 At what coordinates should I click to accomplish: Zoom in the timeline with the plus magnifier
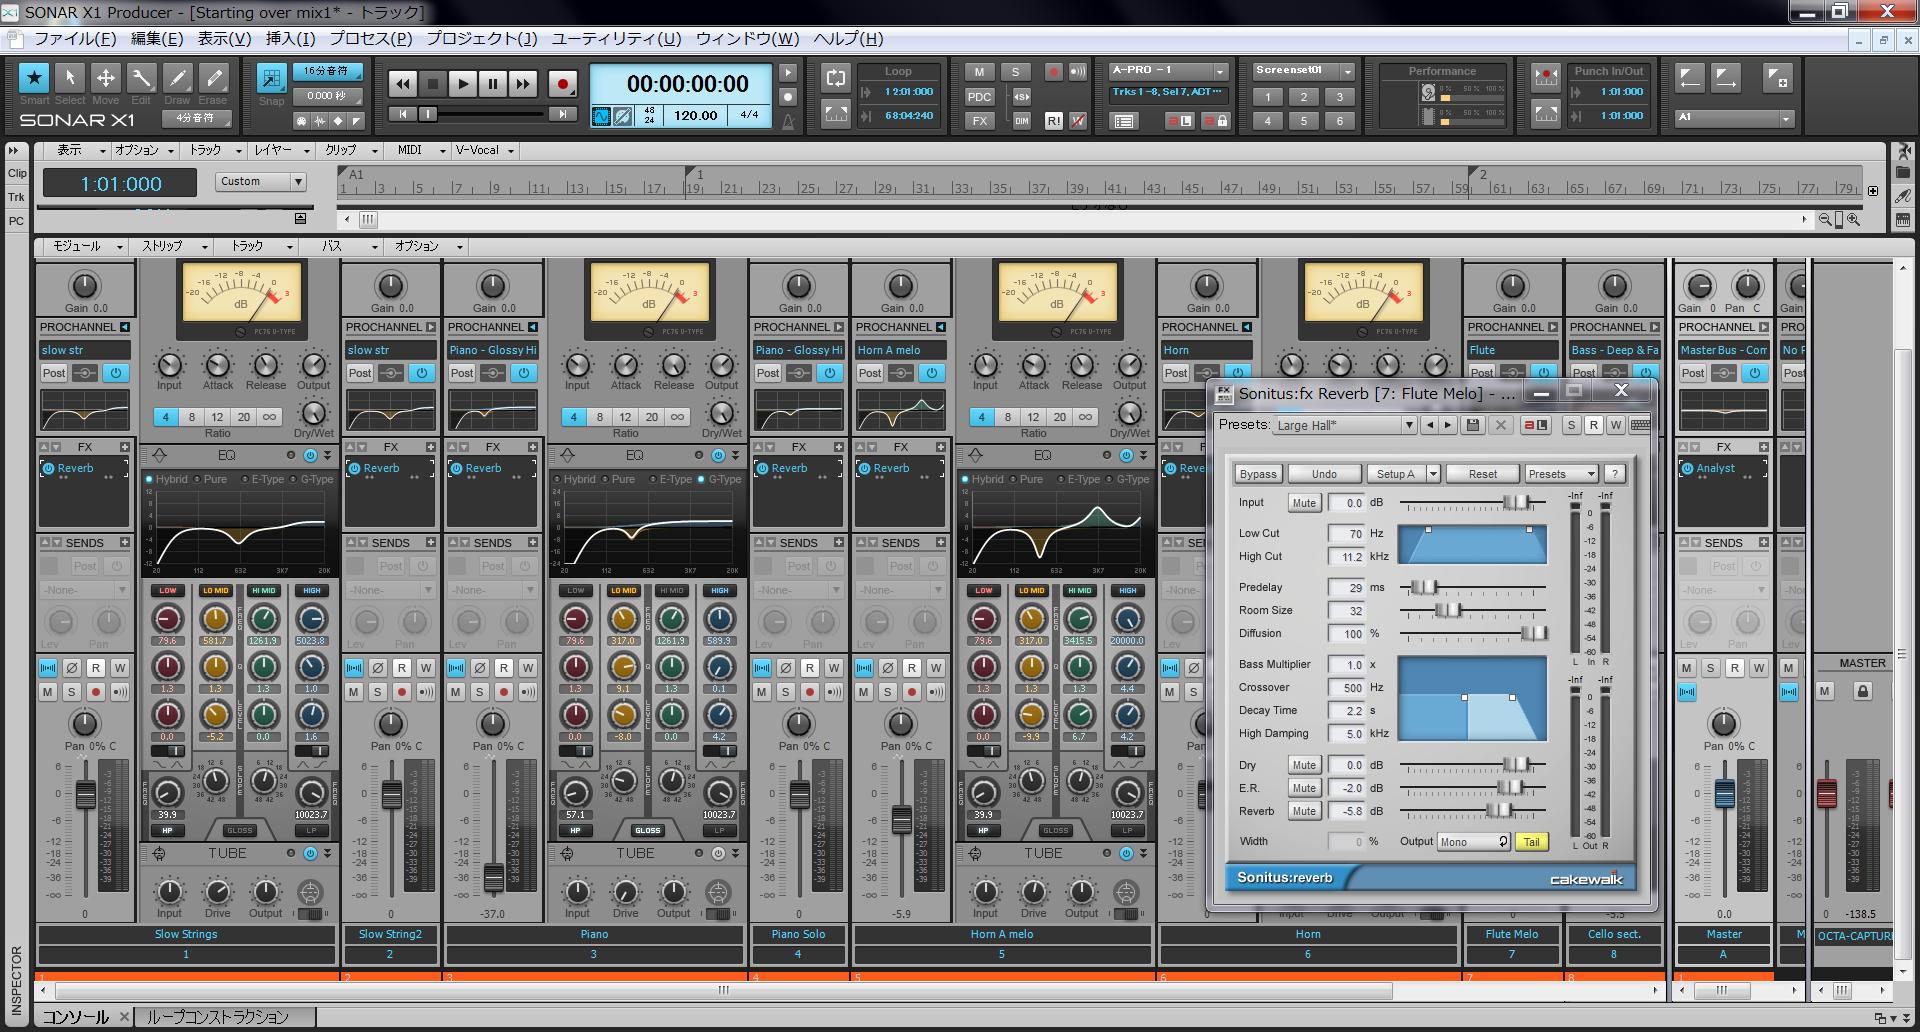pyautogui.click(x=1853, y=219)
